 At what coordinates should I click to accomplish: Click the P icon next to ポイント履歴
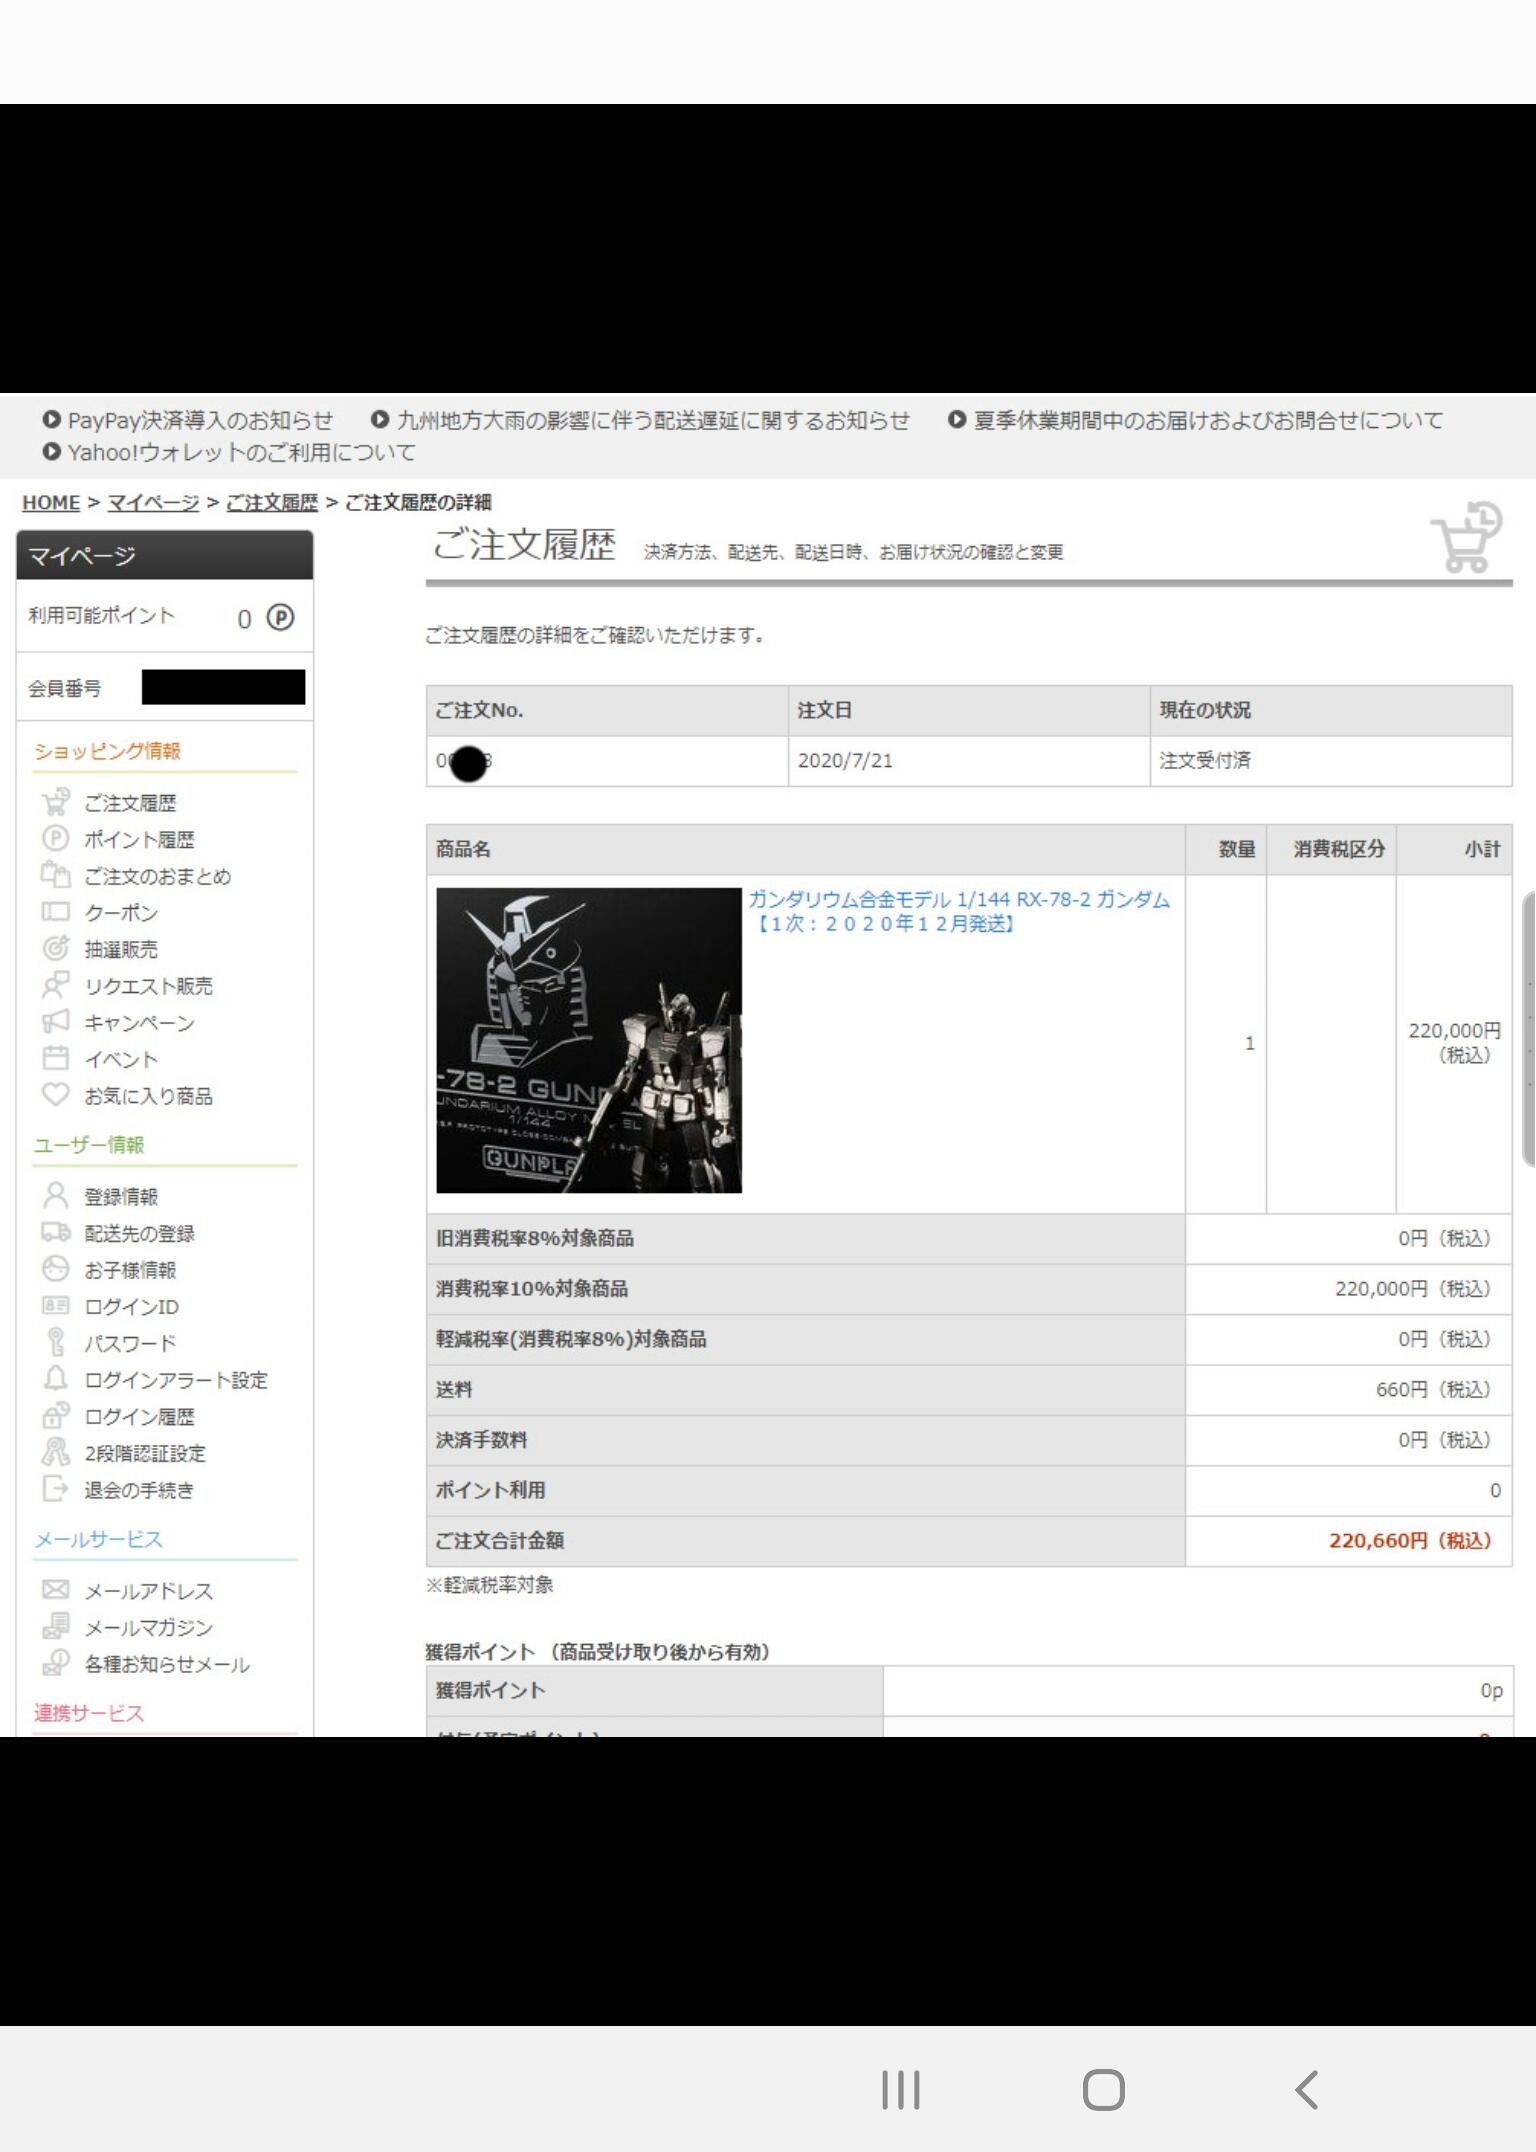[x=56, y=838]
